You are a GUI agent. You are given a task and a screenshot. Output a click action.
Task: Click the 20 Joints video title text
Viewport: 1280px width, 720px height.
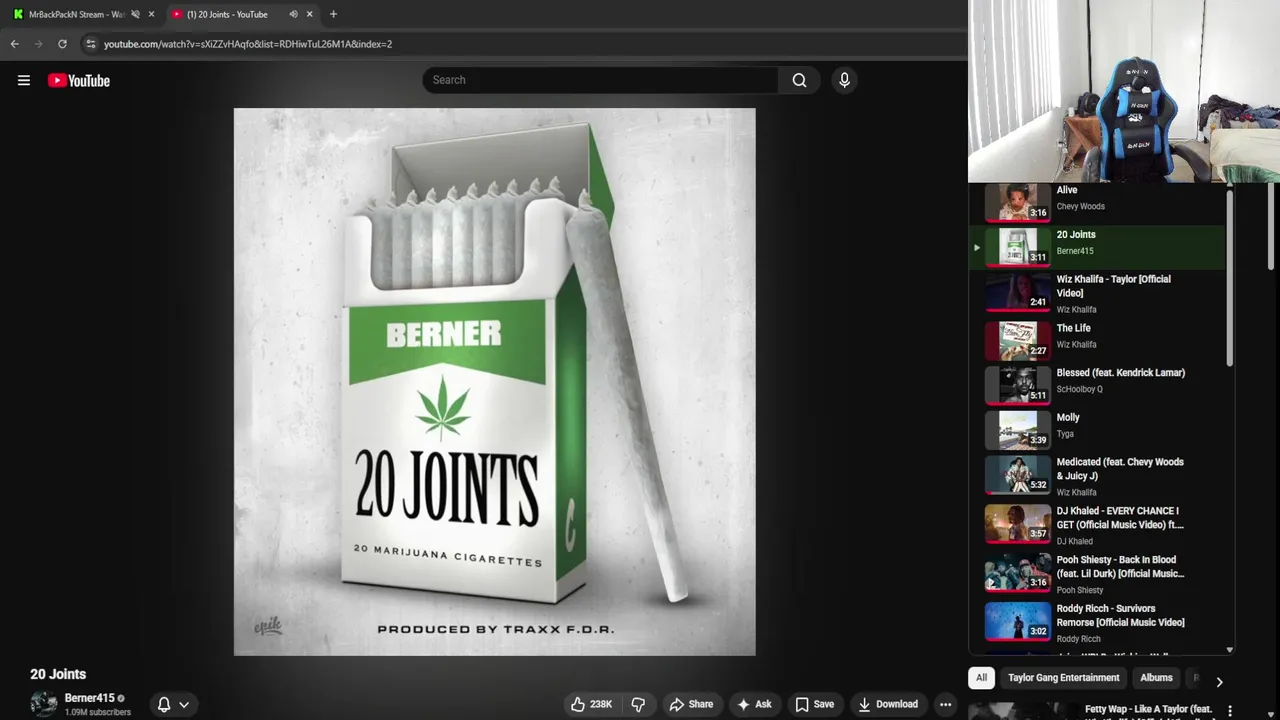58,674
